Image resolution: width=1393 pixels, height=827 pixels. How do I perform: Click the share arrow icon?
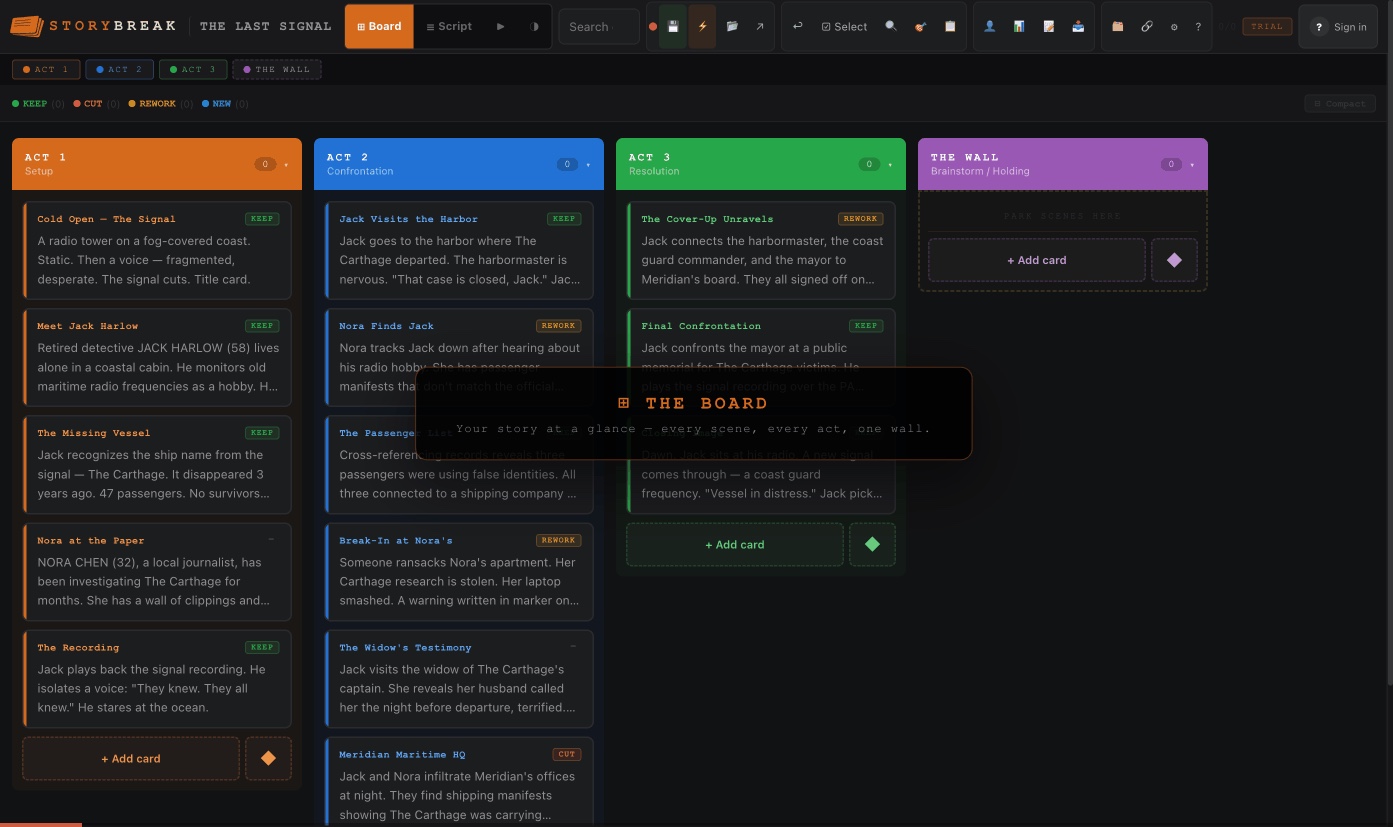[760, 26]
